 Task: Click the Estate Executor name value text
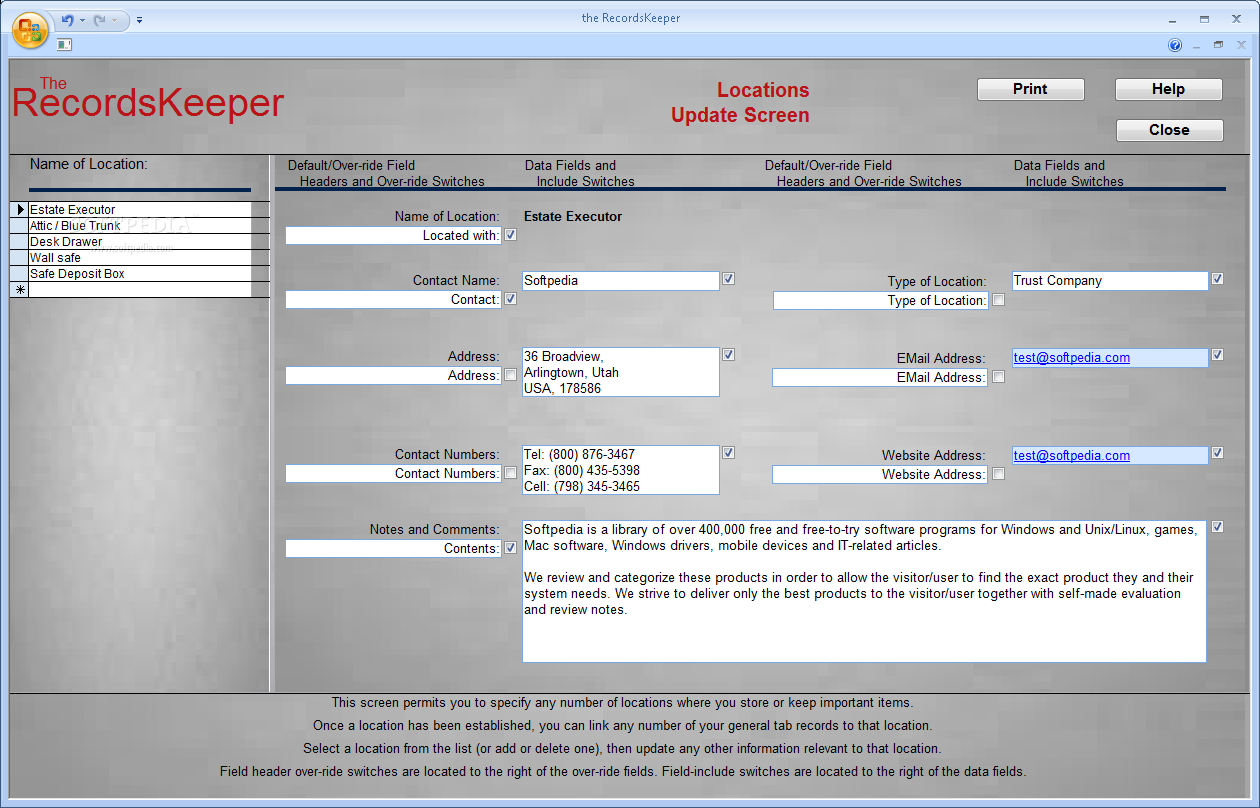(573, 217)
